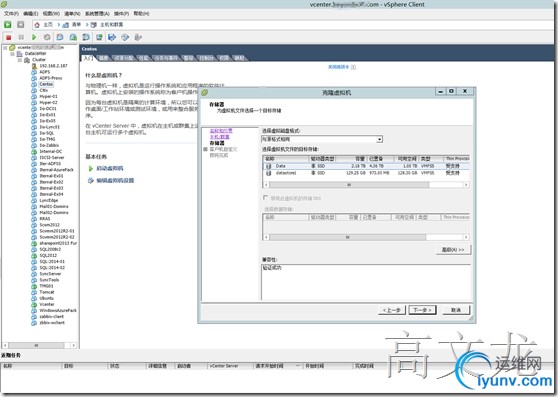Open the 帮助(H) menu
Screen dimensions: 558x397
click(x=141, y=14)
